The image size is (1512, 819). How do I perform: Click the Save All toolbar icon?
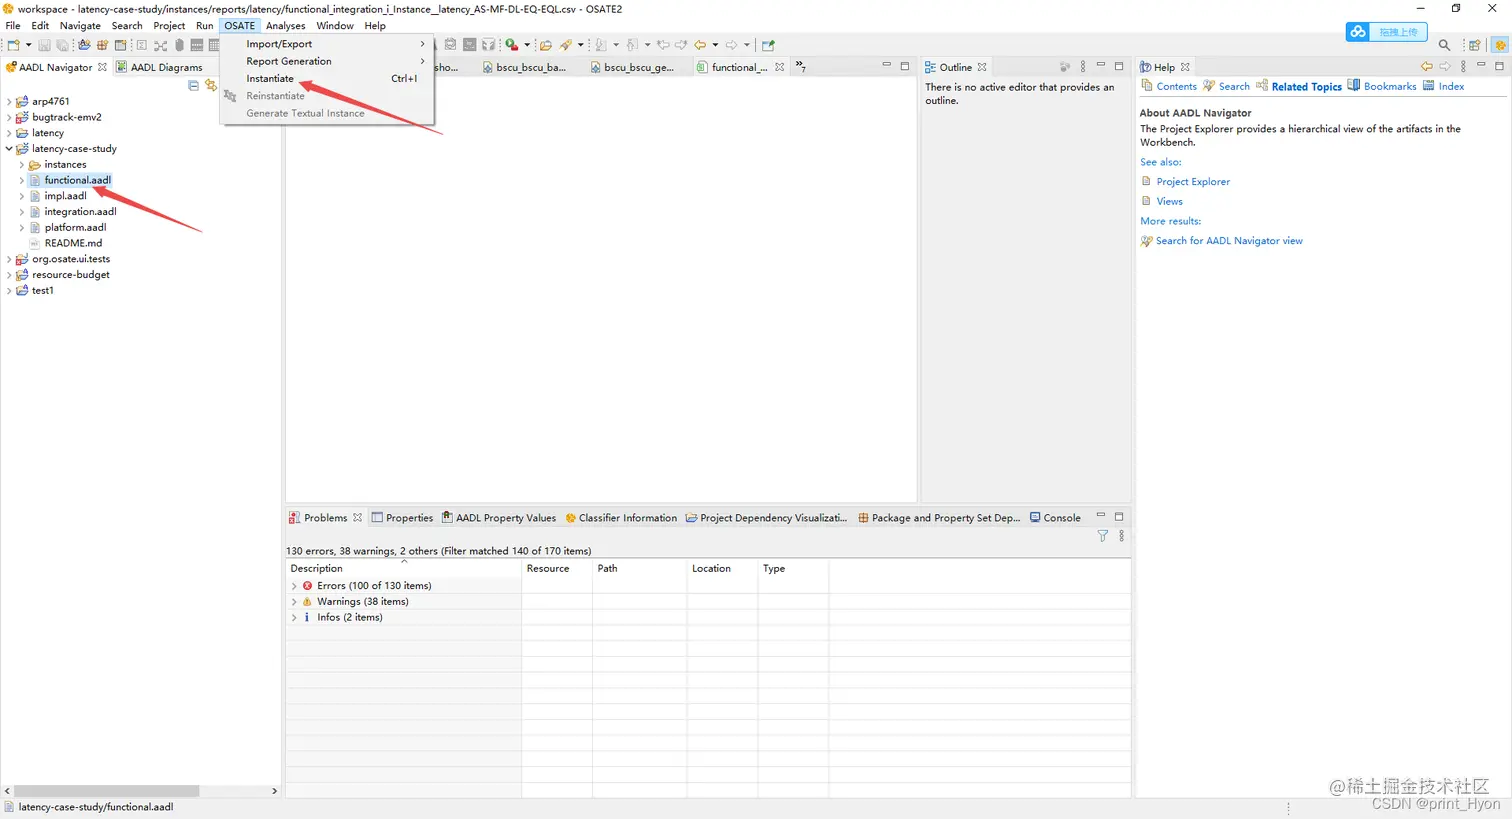click(x=62, y=45)
